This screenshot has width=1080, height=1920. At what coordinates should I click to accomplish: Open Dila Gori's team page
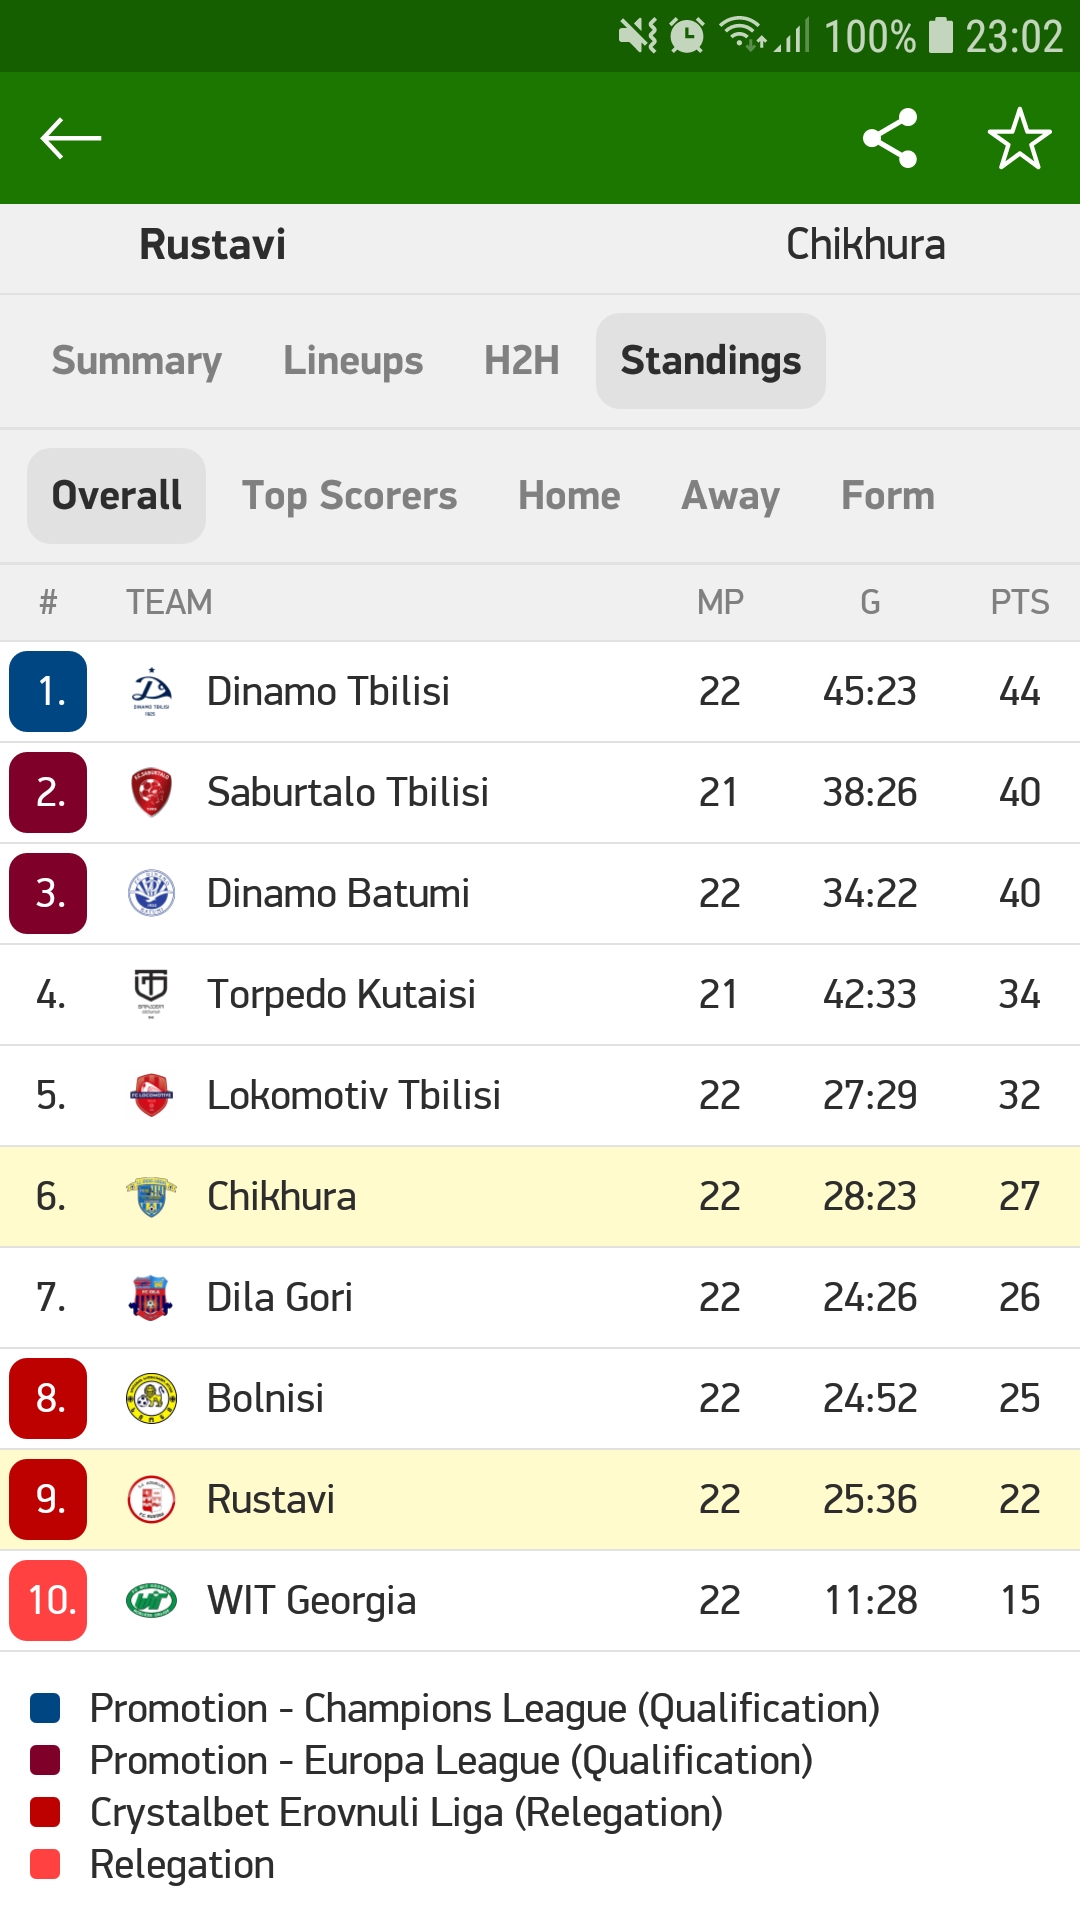coord(278,1297)
